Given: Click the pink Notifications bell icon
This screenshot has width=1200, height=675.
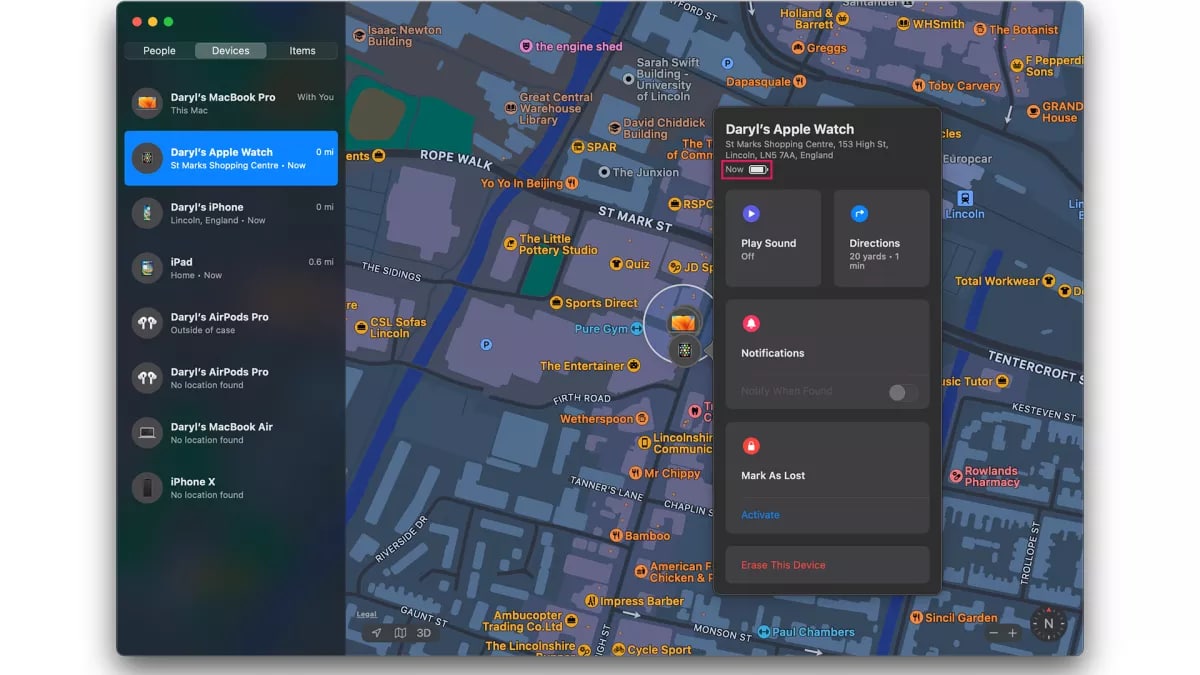Looking at the screenshot, I should click(751, 323).
